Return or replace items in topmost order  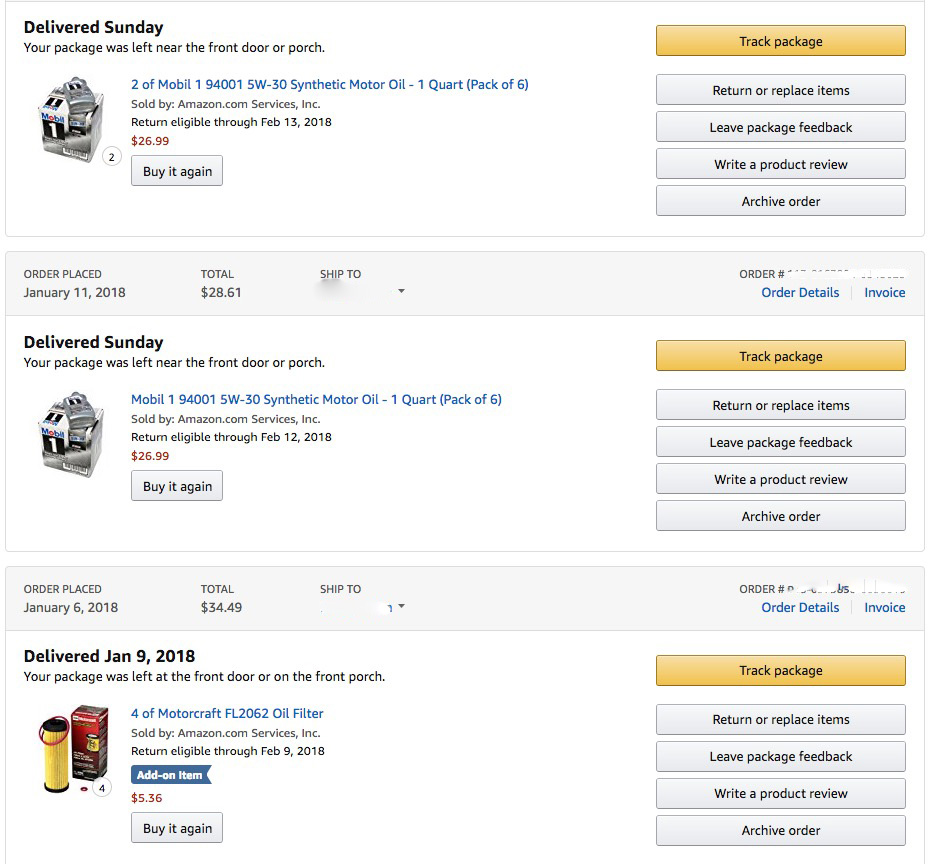780,90
